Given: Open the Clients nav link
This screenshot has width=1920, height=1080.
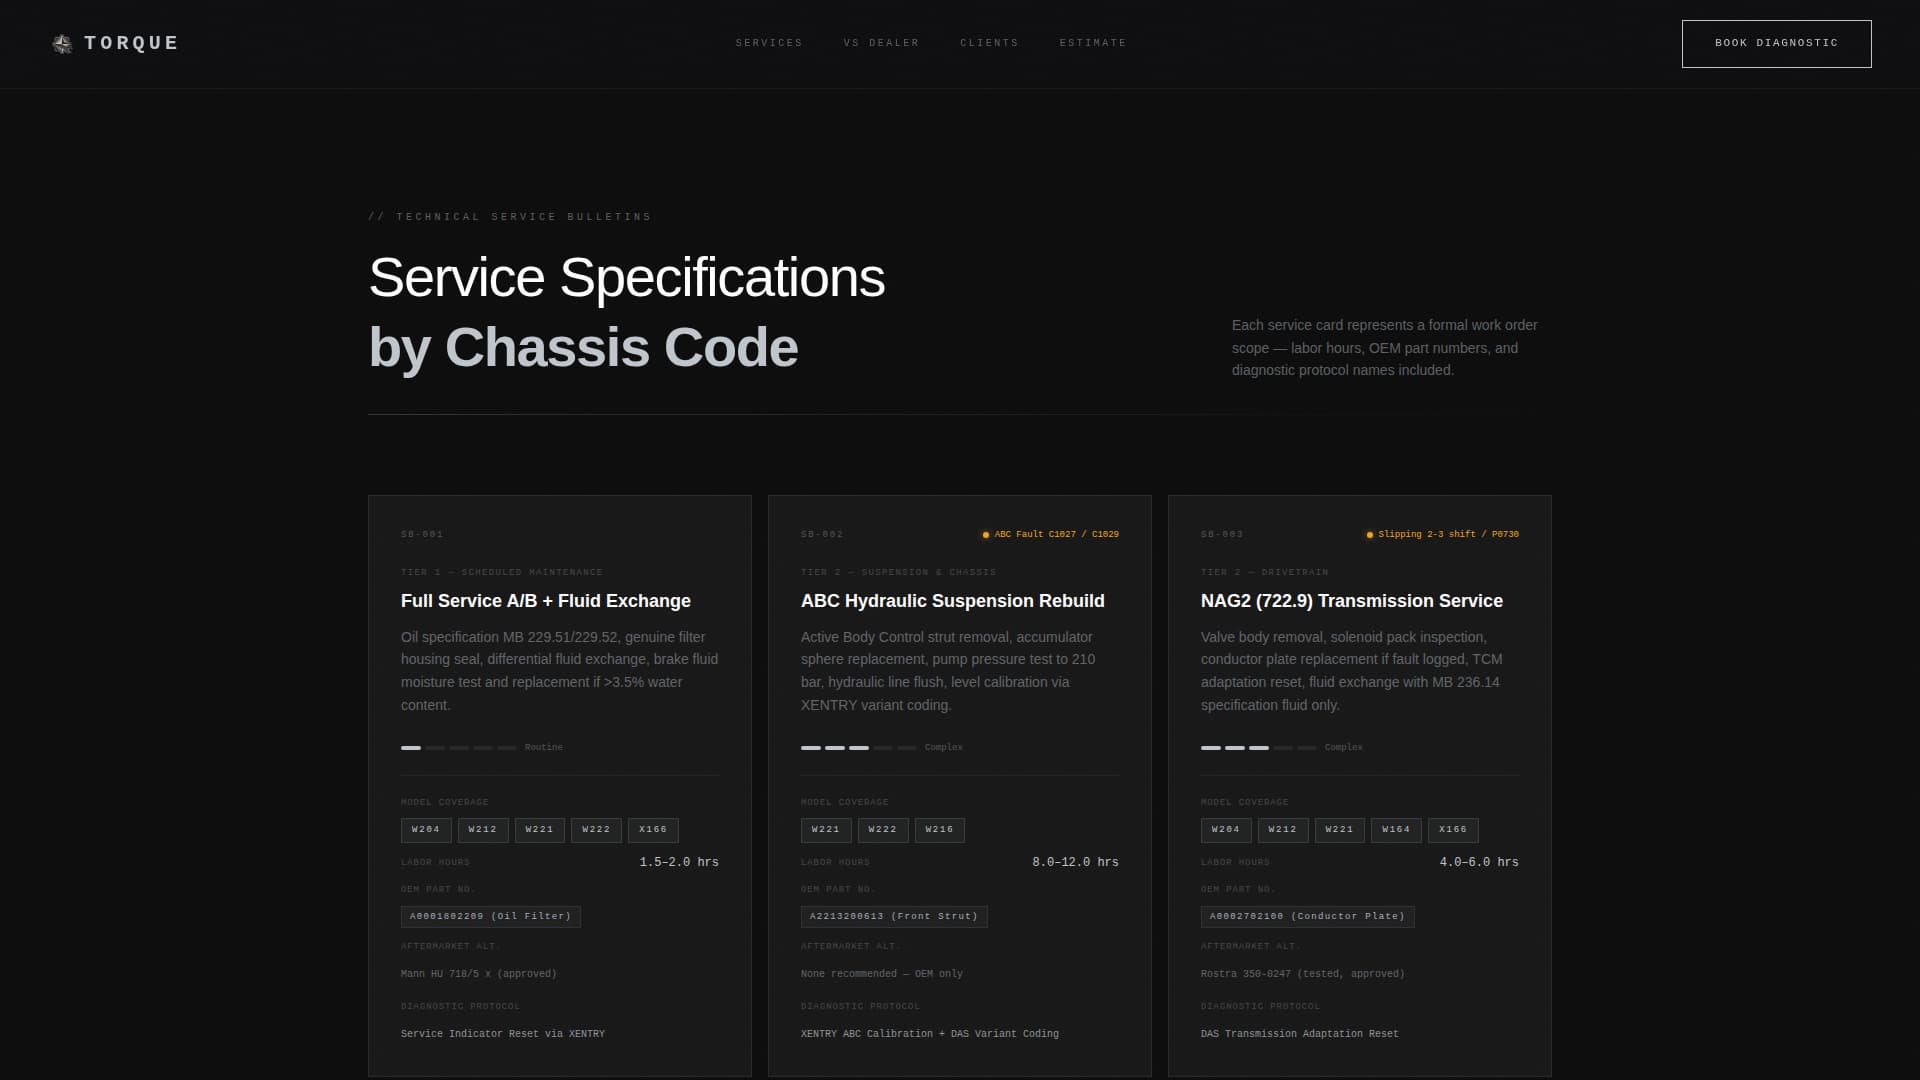Looking at the screenshot, I should [x=988, y=43].
